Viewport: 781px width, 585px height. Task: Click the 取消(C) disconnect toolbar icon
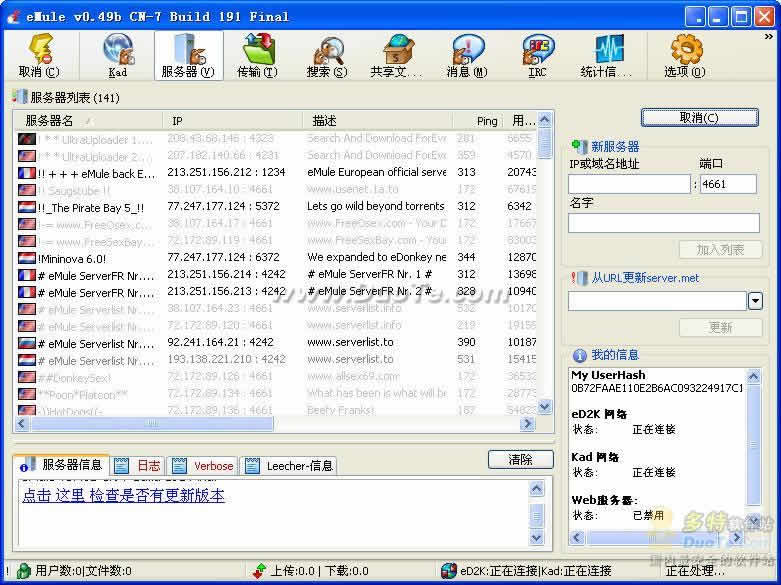pyautogui.click(x=39, y=55)
